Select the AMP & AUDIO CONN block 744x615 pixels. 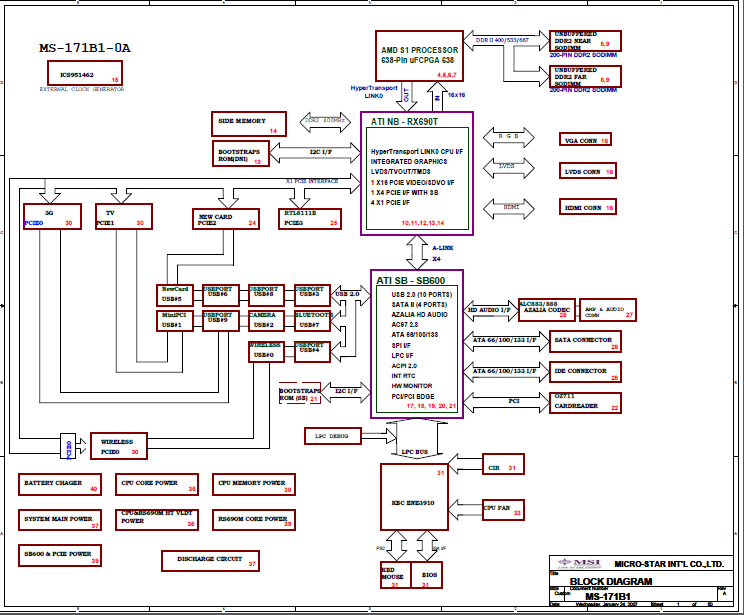[x=608, y=310]
